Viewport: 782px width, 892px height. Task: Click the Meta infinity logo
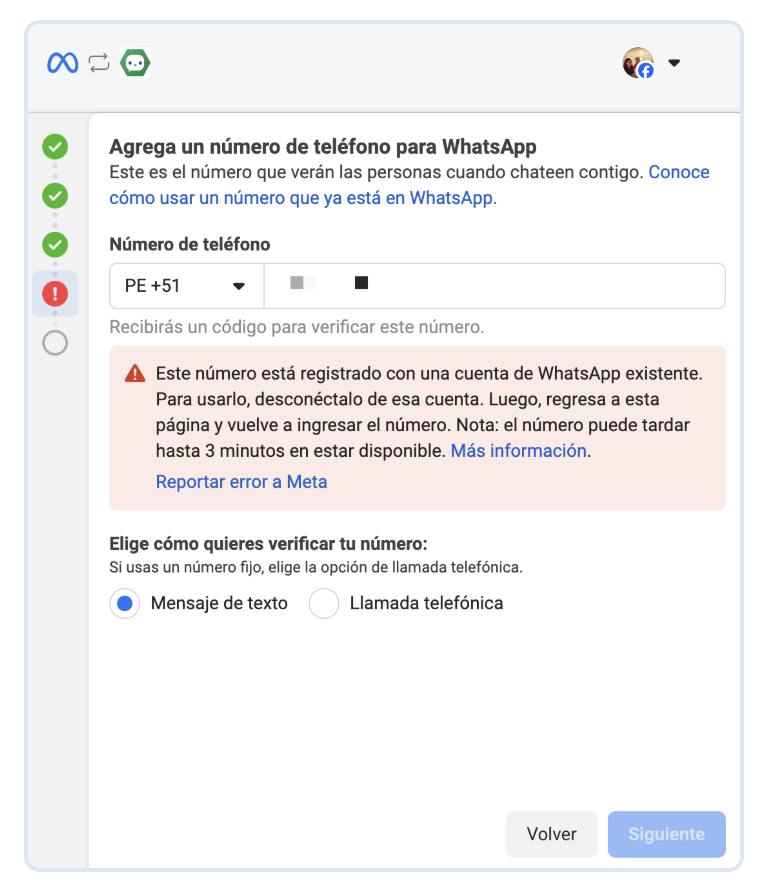point(63,63)
